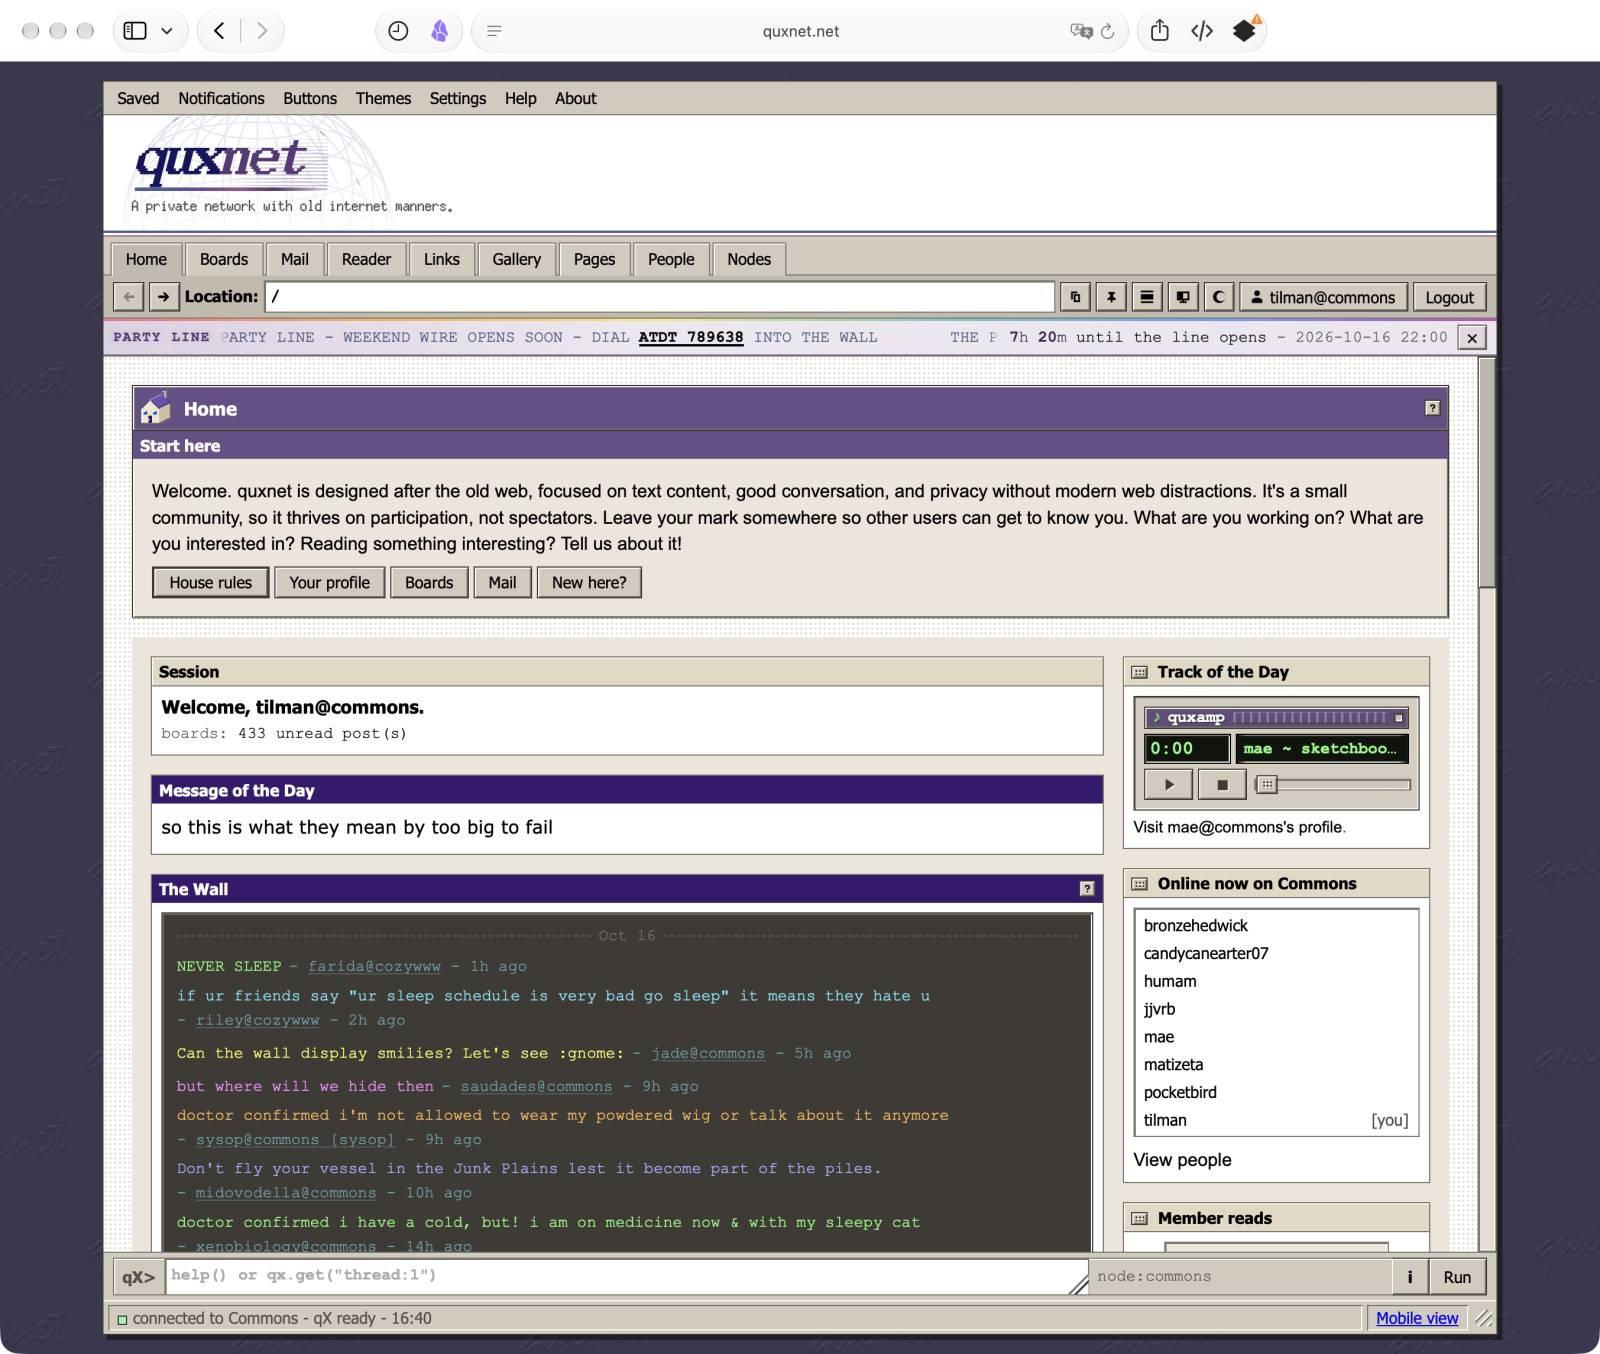1600x1354 pixels.
Task: Stop the quxamp track
Action: [x=1221, y=785]
